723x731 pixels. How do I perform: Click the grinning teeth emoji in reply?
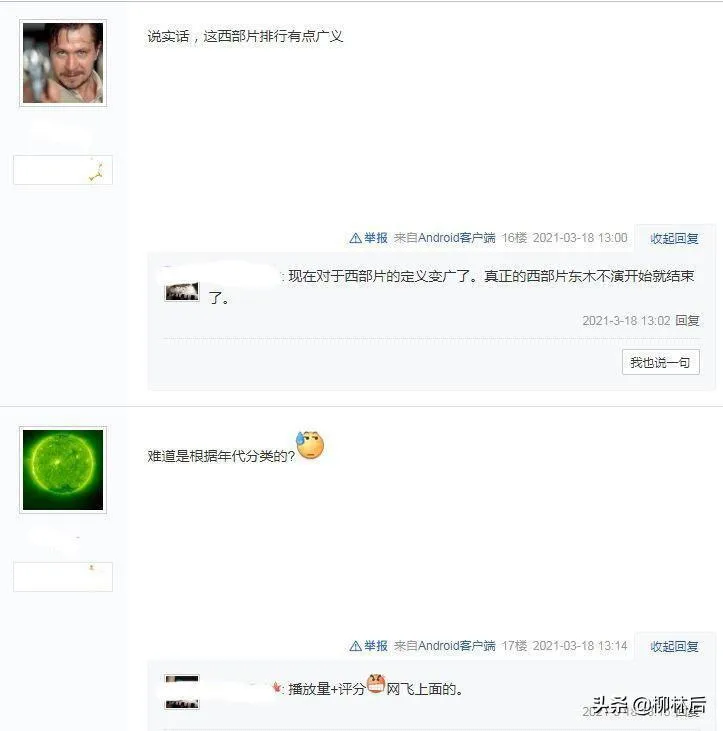coord(376,684)
